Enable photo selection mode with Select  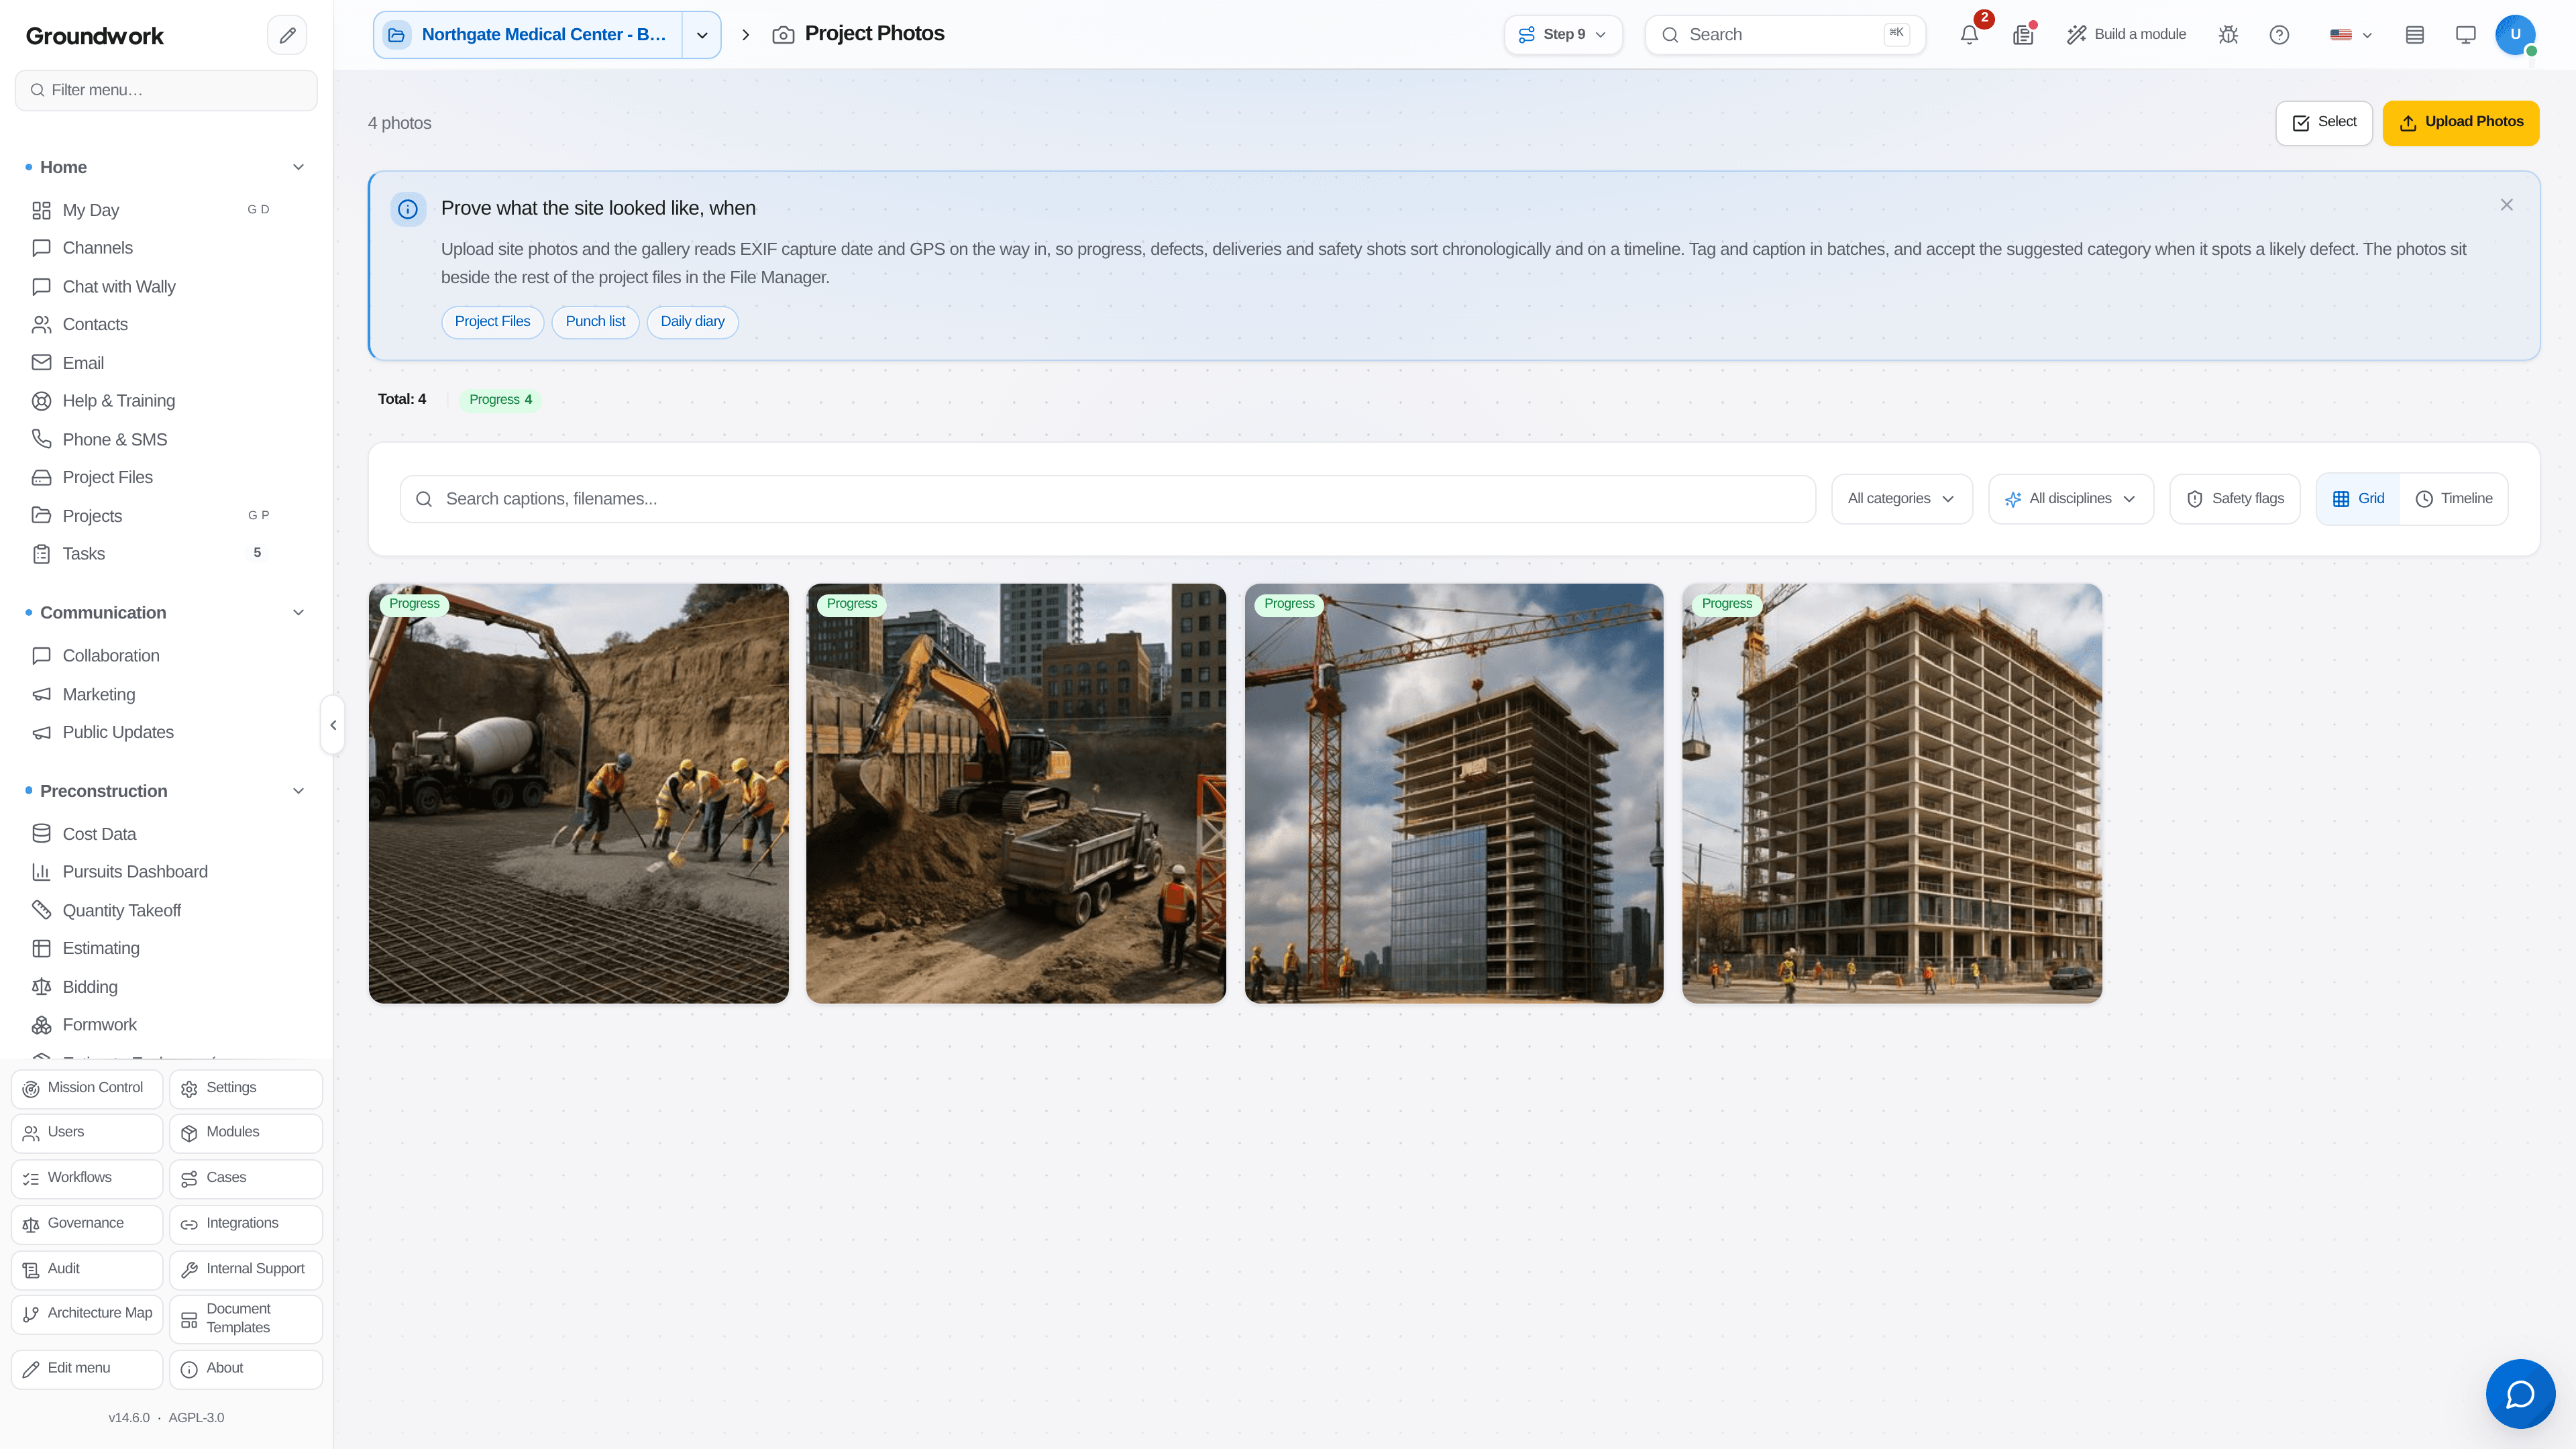point(2324,123)
